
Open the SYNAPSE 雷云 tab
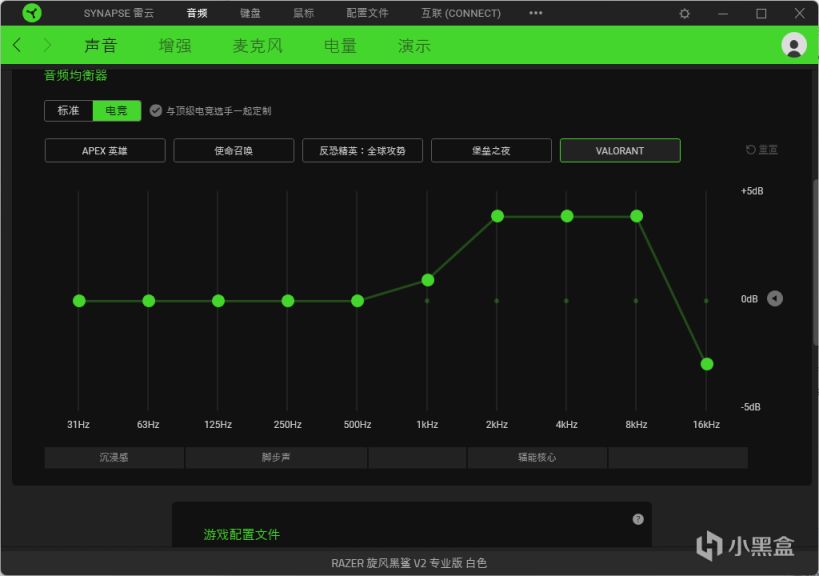(119, 13)
